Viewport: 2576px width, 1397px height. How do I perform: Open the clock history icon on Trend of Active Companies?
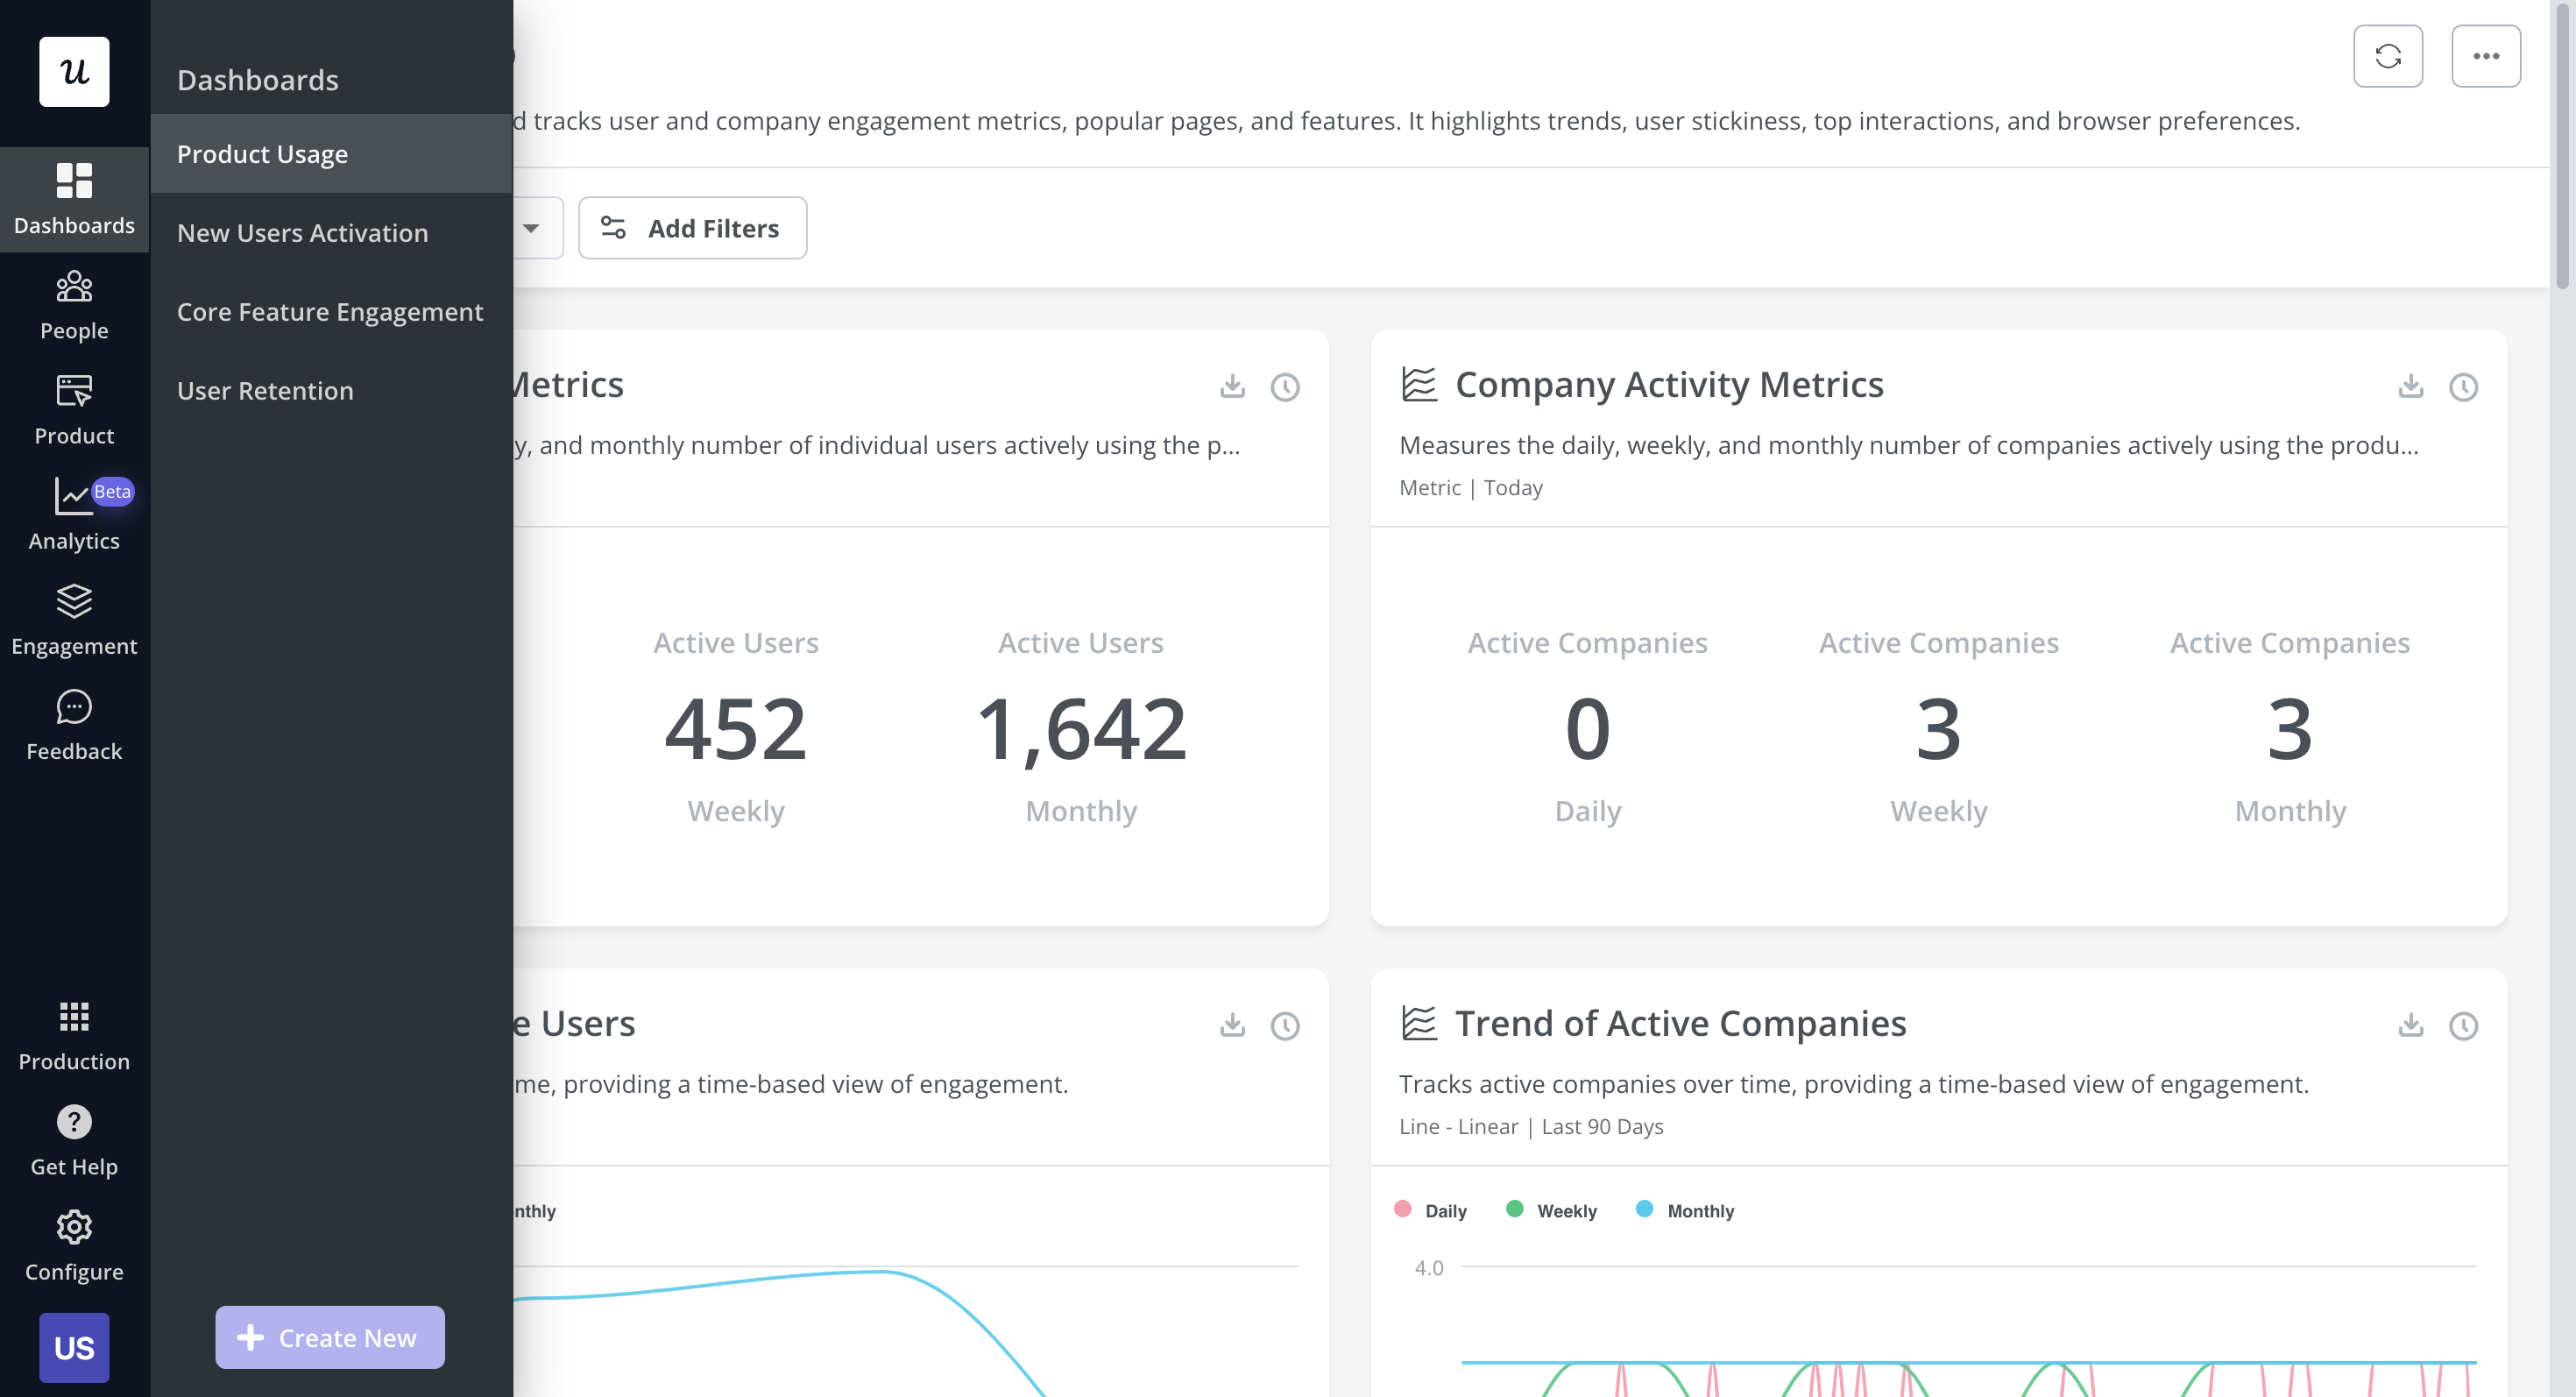[x=2464, y=1026]
